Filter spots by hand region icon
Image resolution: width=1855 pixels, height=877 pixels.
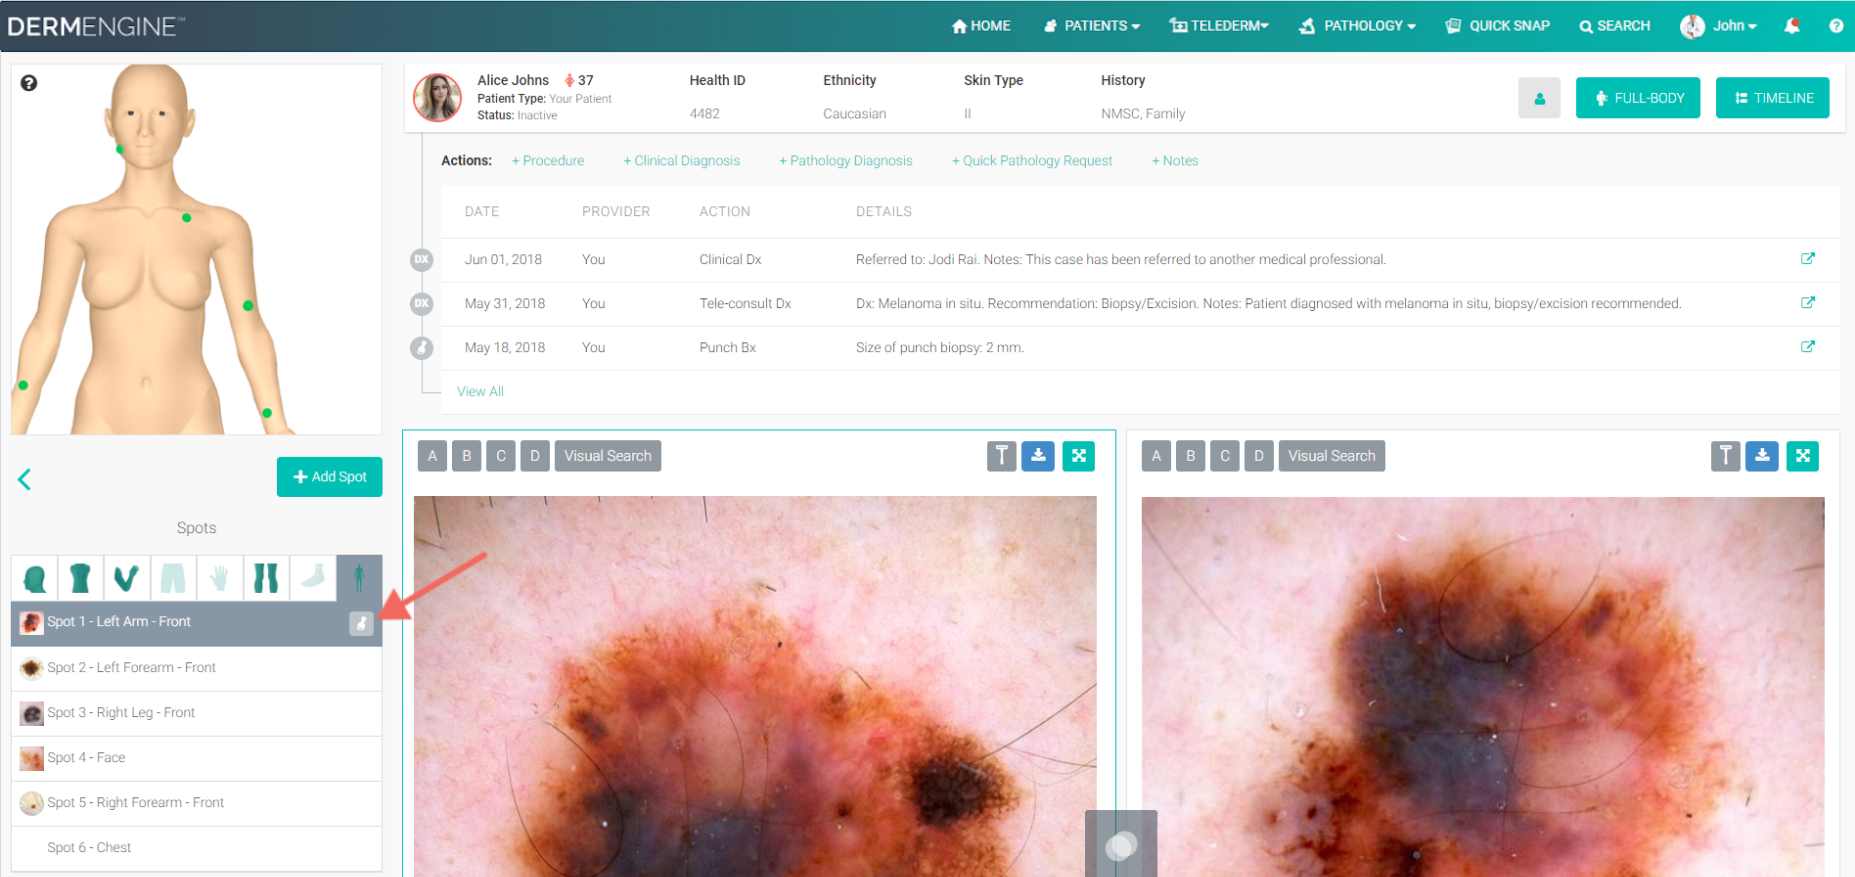219,578
